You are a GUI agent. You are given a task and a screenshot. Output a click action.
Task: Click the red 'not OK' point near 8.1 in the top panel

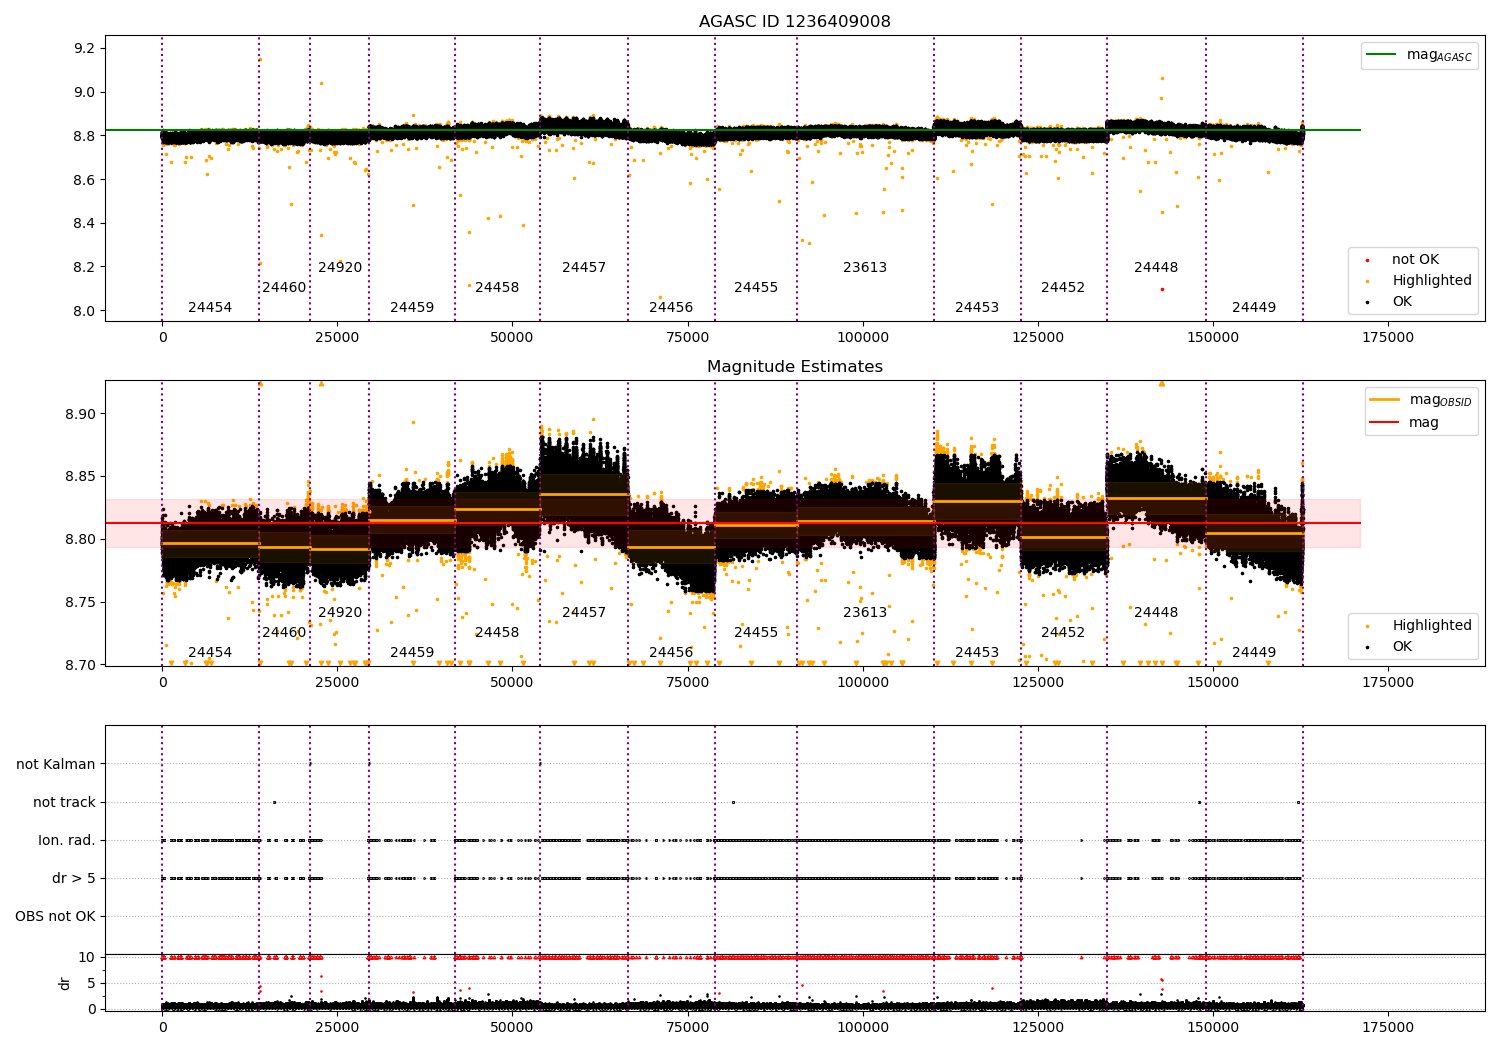pyautogui.click(x=1162, y=289)
